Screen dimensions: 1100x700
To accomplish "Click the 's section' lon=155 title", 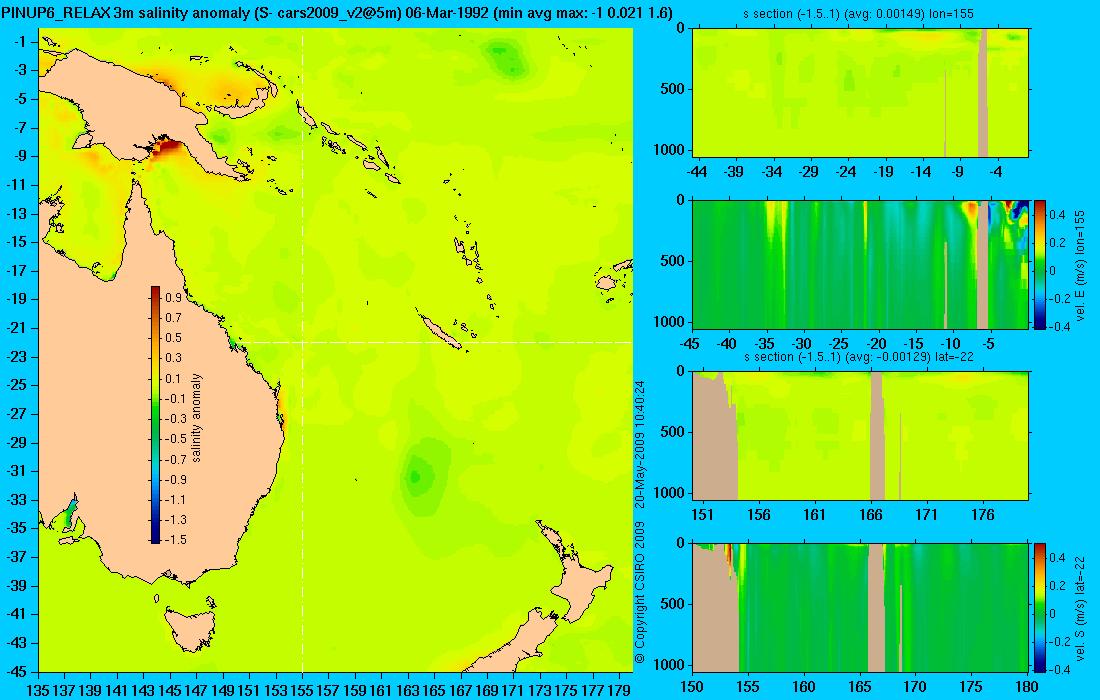I will (x=859, y=13).
